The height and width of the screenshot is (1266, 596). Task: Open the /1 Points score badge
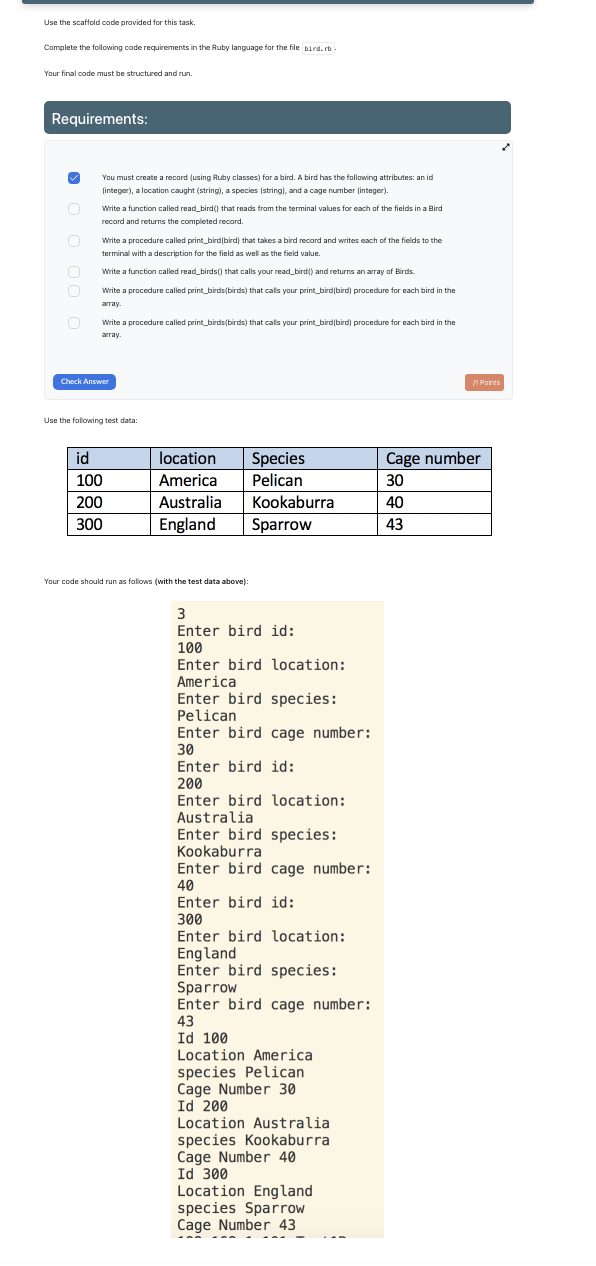coord(484,381)
